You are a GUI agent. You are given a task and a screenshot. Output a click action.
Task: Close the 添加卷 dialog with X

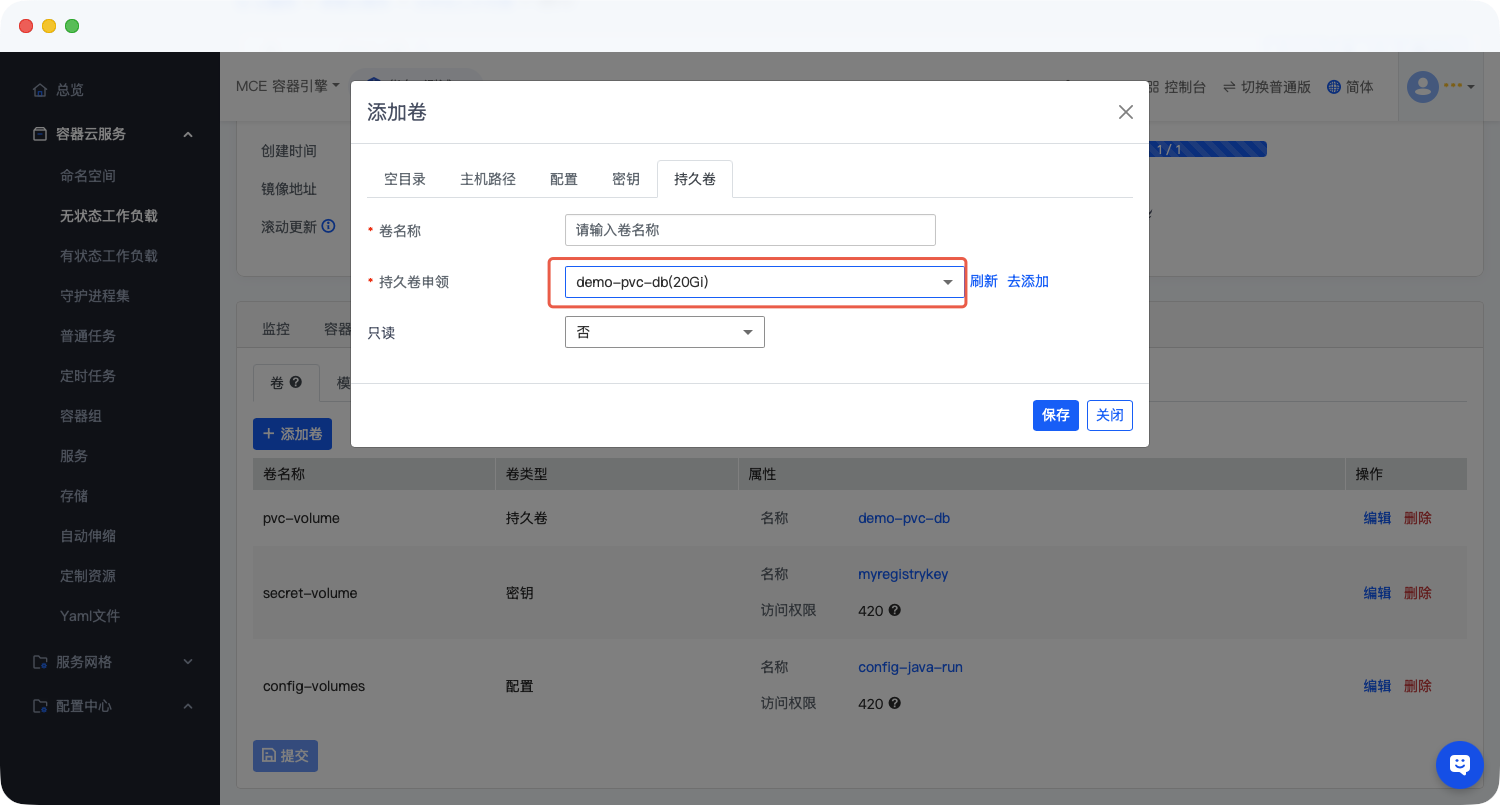(x=1125, y=112)
